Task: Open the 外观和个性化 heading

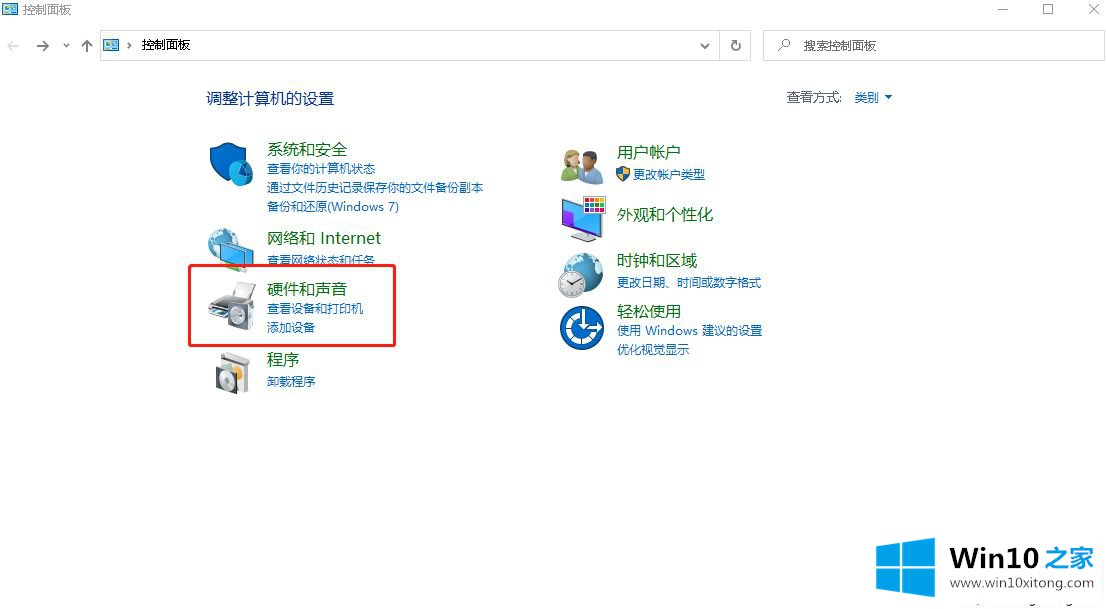Action: pos(664,215)
